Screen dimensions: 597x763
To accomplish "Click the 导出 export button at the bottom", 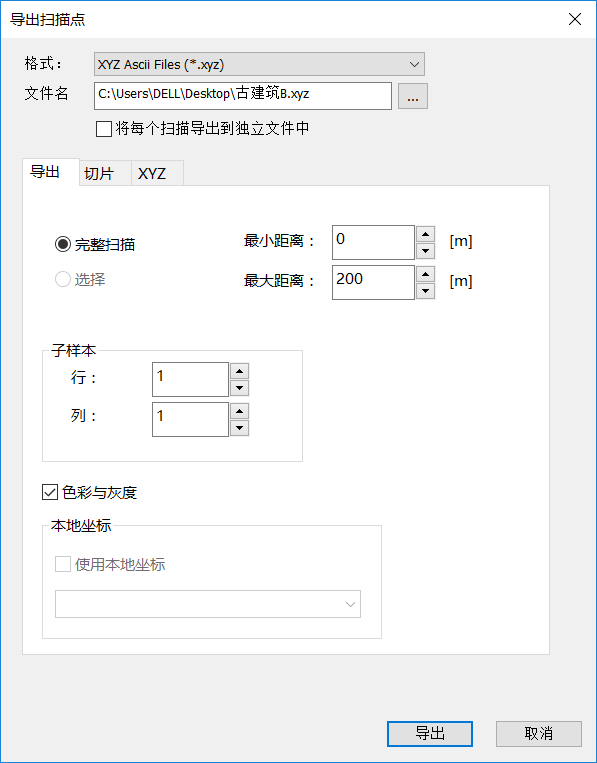I will (430, 733).
